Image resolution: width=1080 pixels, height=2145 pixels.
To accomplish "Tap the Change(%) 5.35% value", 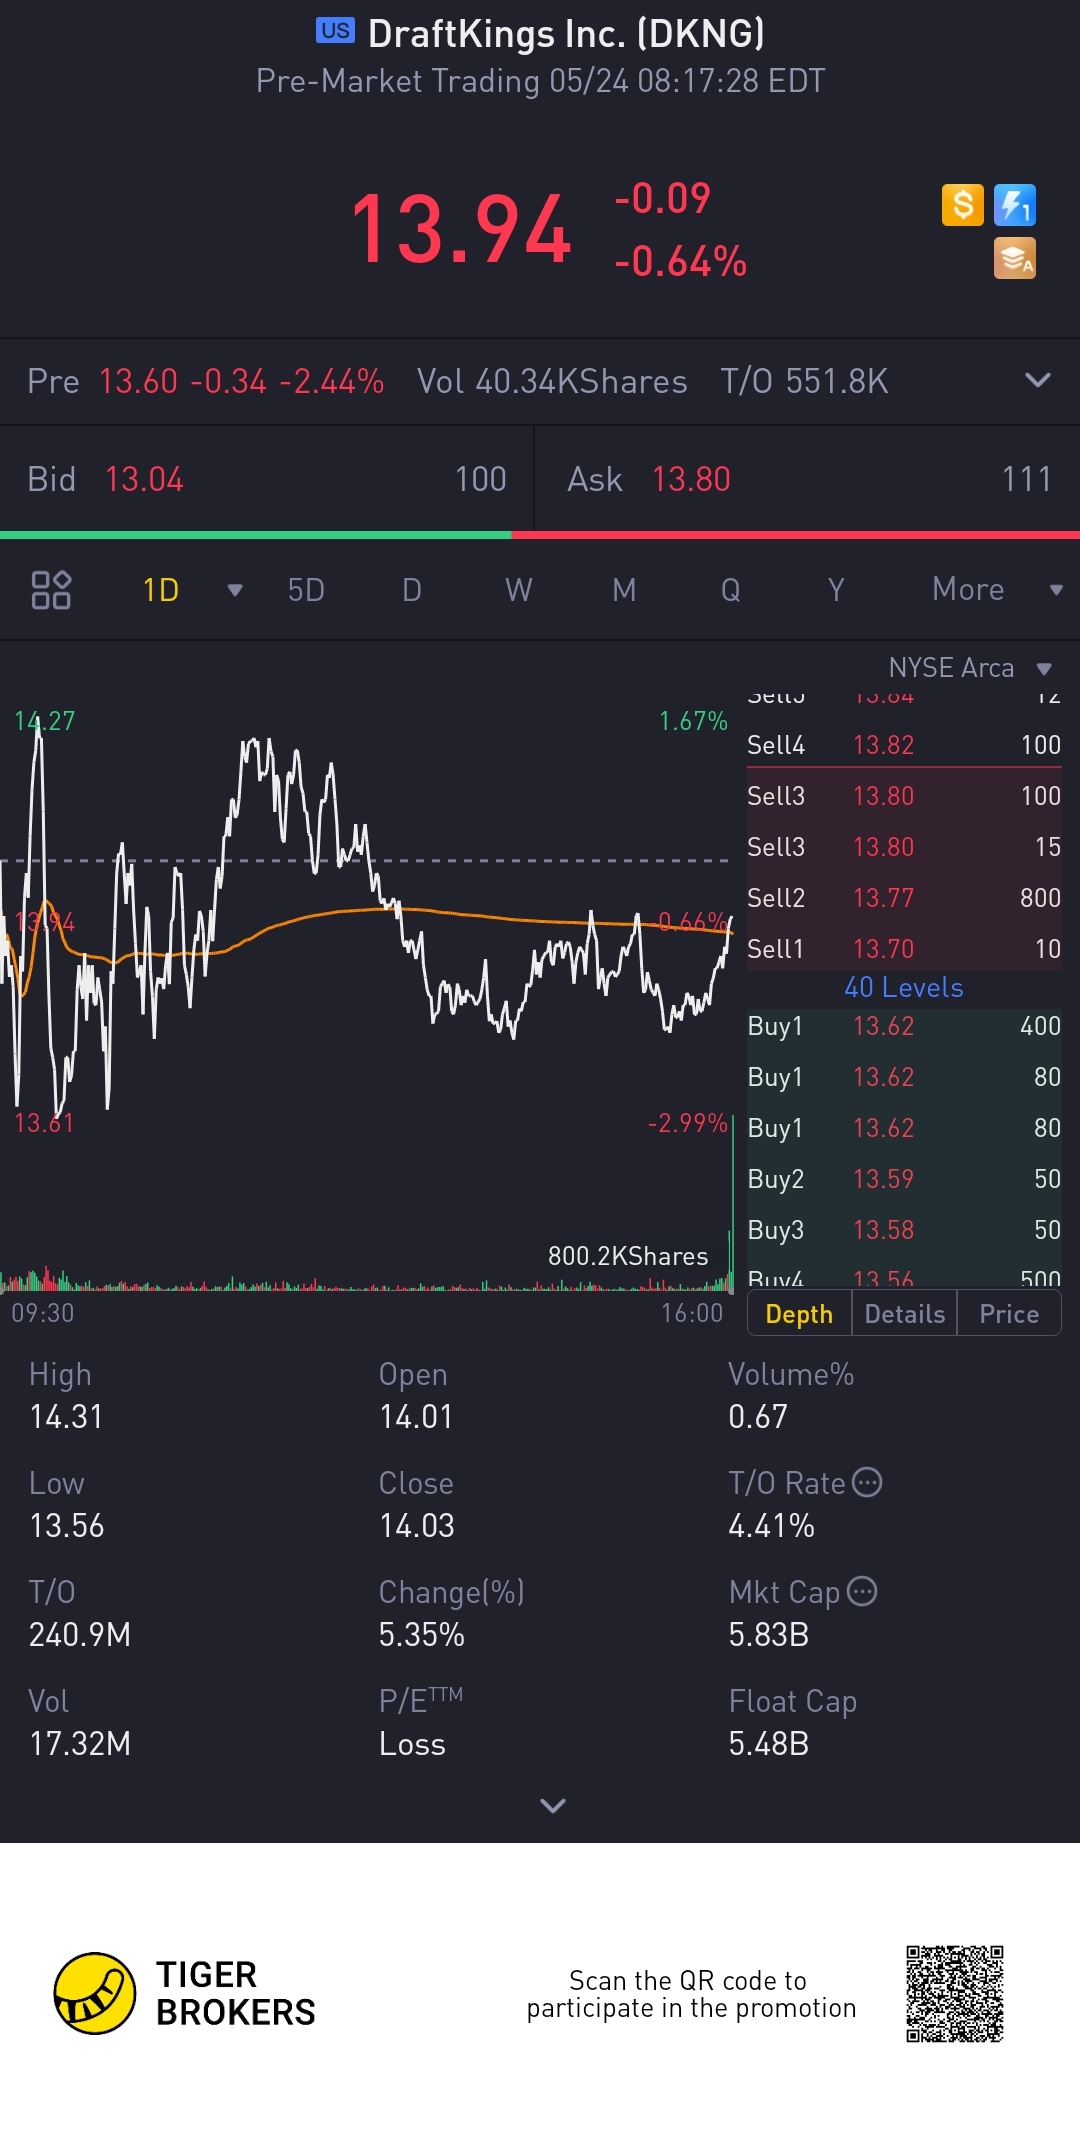I will coord(422,1635).
